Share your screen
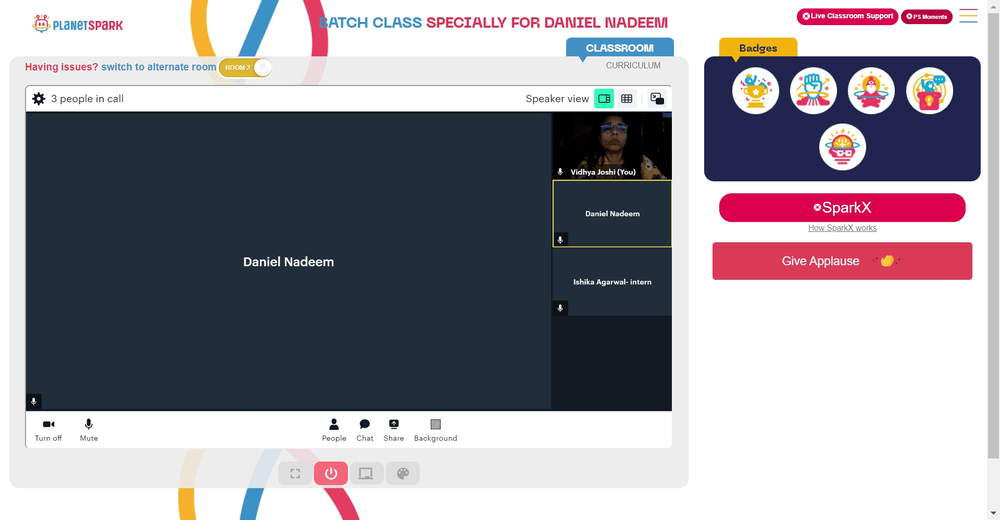 click(x=393, y=430)
